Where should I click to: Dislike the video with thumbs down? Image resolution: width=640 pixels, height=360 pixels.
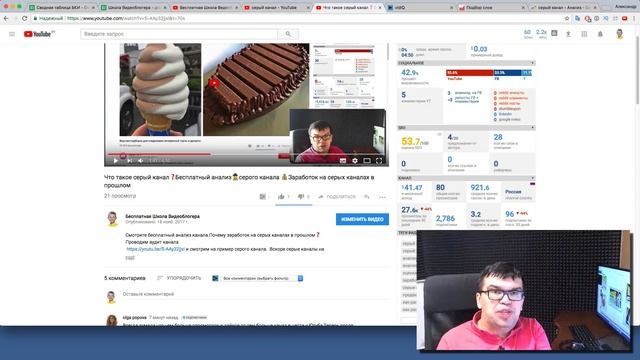301,197
